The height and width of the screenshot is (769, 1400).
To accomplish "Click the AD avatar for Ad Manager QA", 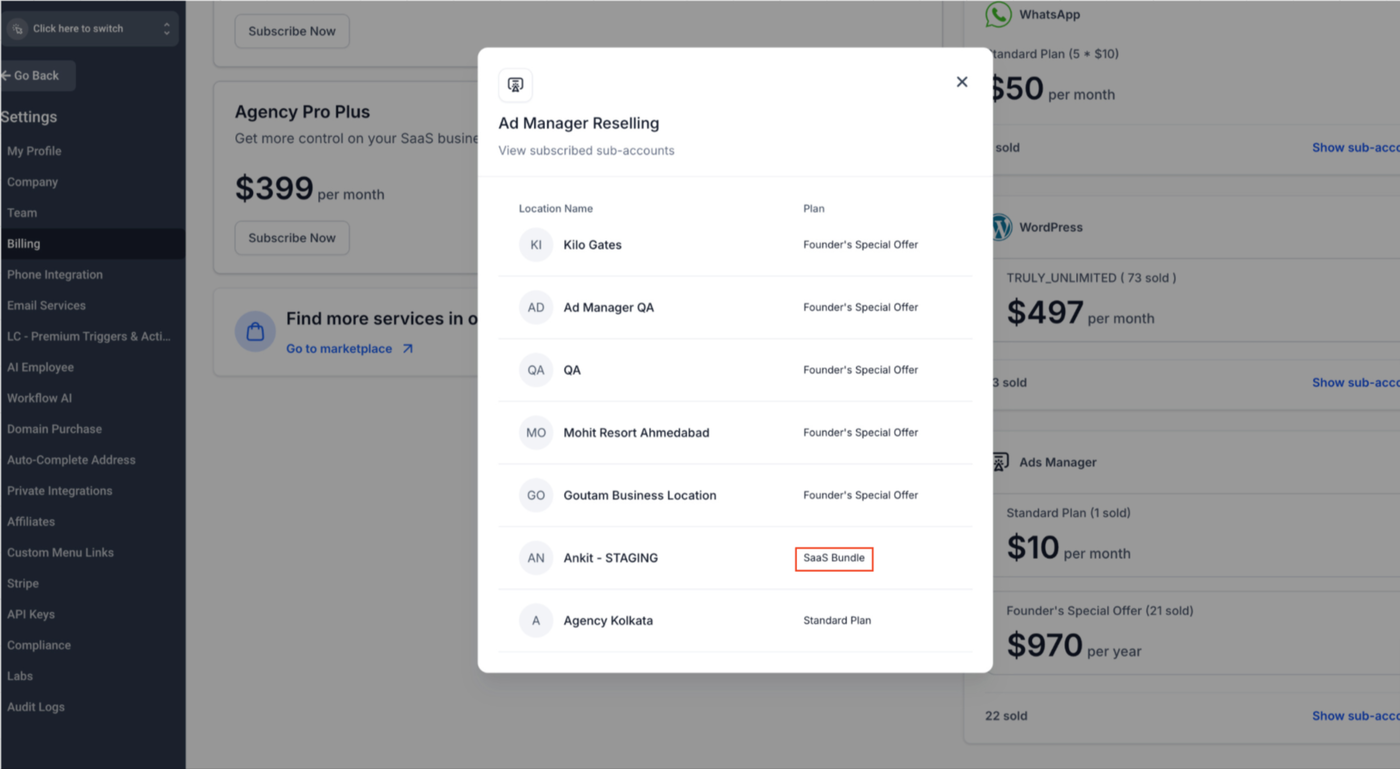I will click(x=536, y=308).
